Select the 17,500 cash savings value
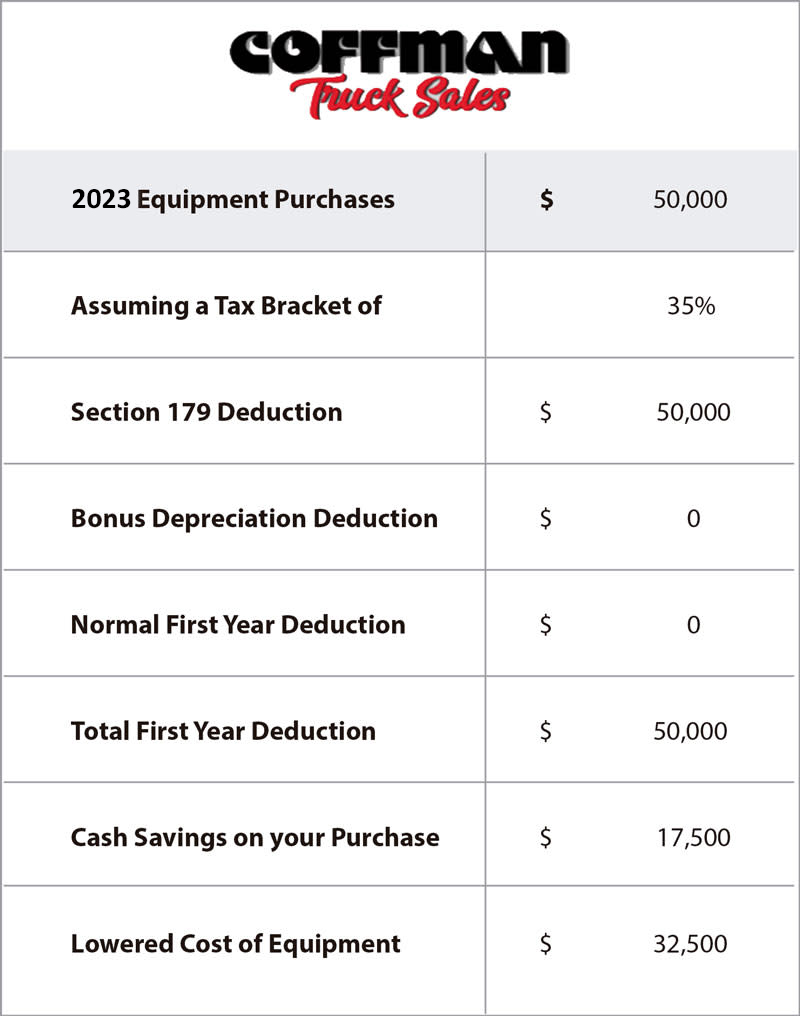This screenshot has width=800, height=1016. click(693, 837)
